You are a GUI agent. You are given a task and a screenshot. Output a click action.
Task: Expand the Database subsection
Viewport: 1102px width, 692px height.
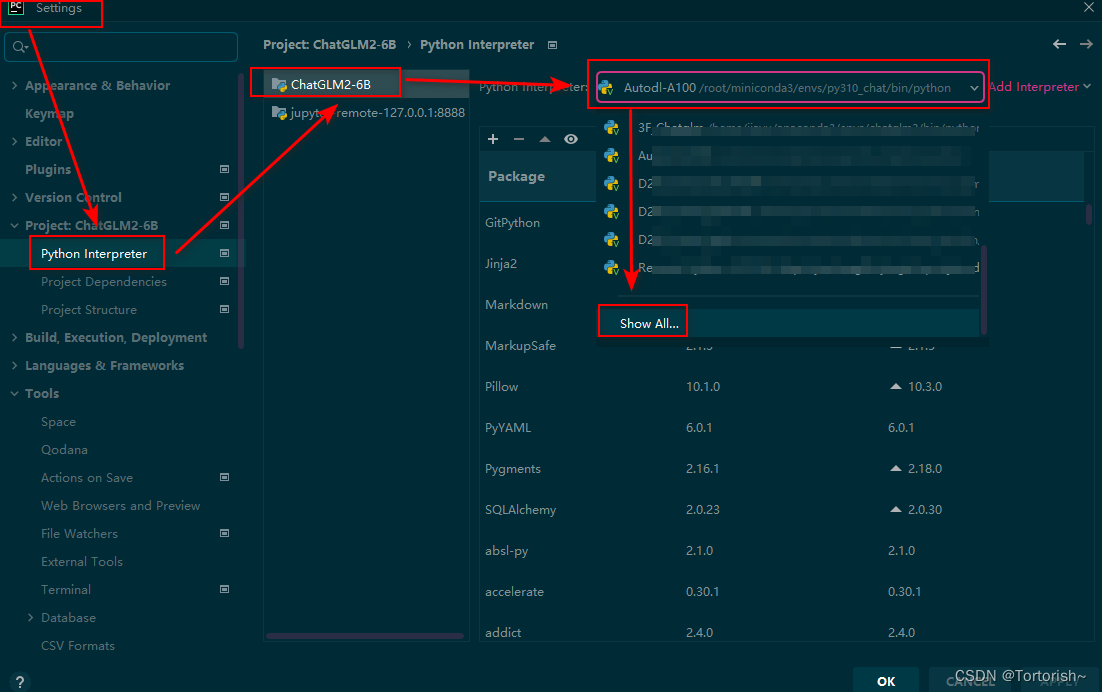pos(30,618)
